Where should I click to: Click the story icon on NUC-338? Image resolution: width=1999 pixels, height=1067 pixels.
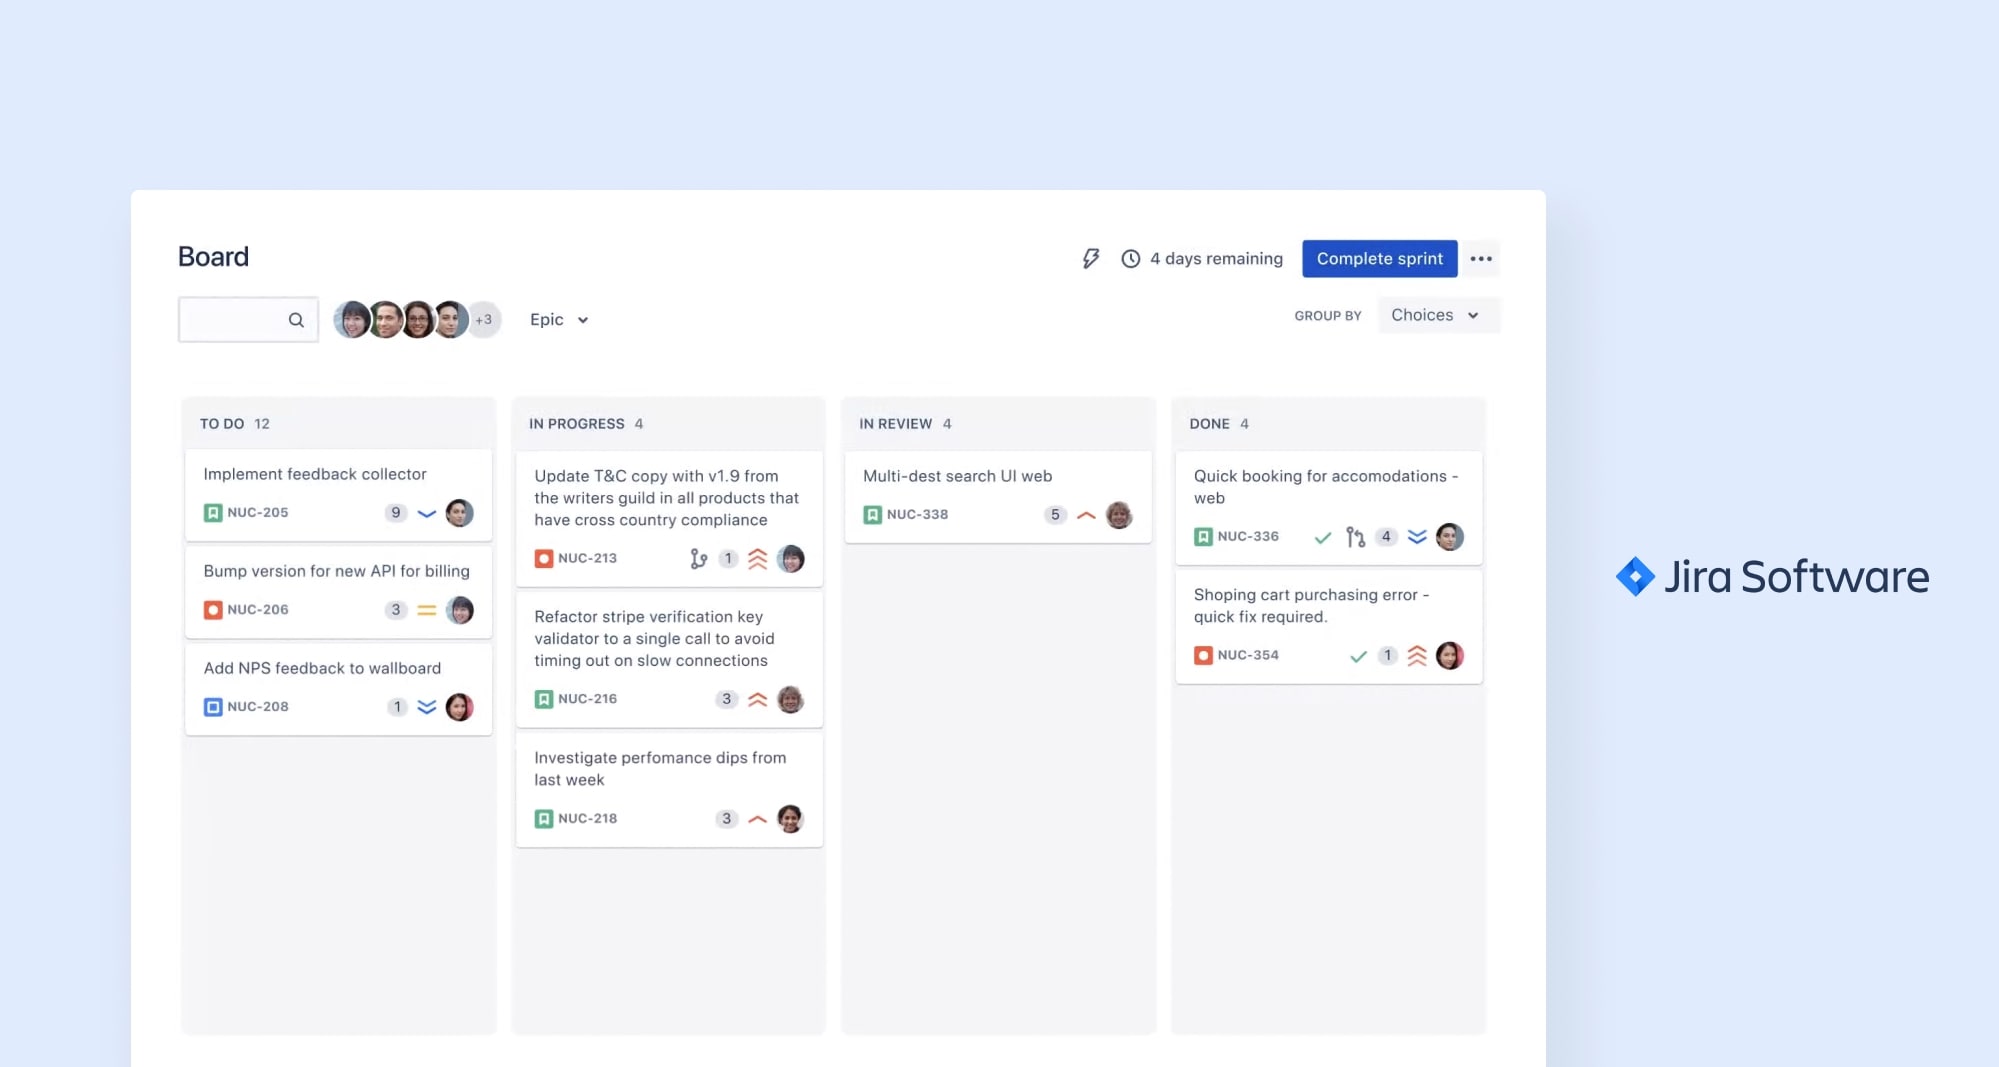[x=873, y=515]
